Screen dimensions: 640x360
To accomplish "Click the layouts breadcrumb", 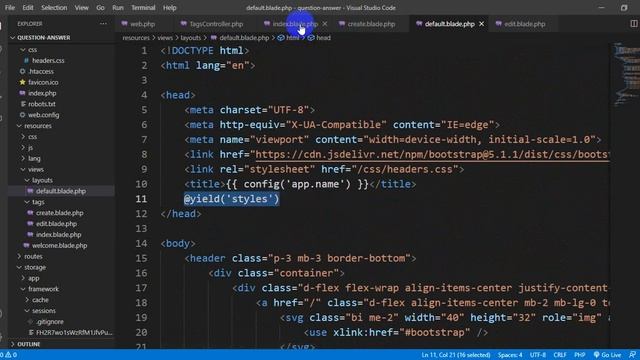I will pos(191,38).
